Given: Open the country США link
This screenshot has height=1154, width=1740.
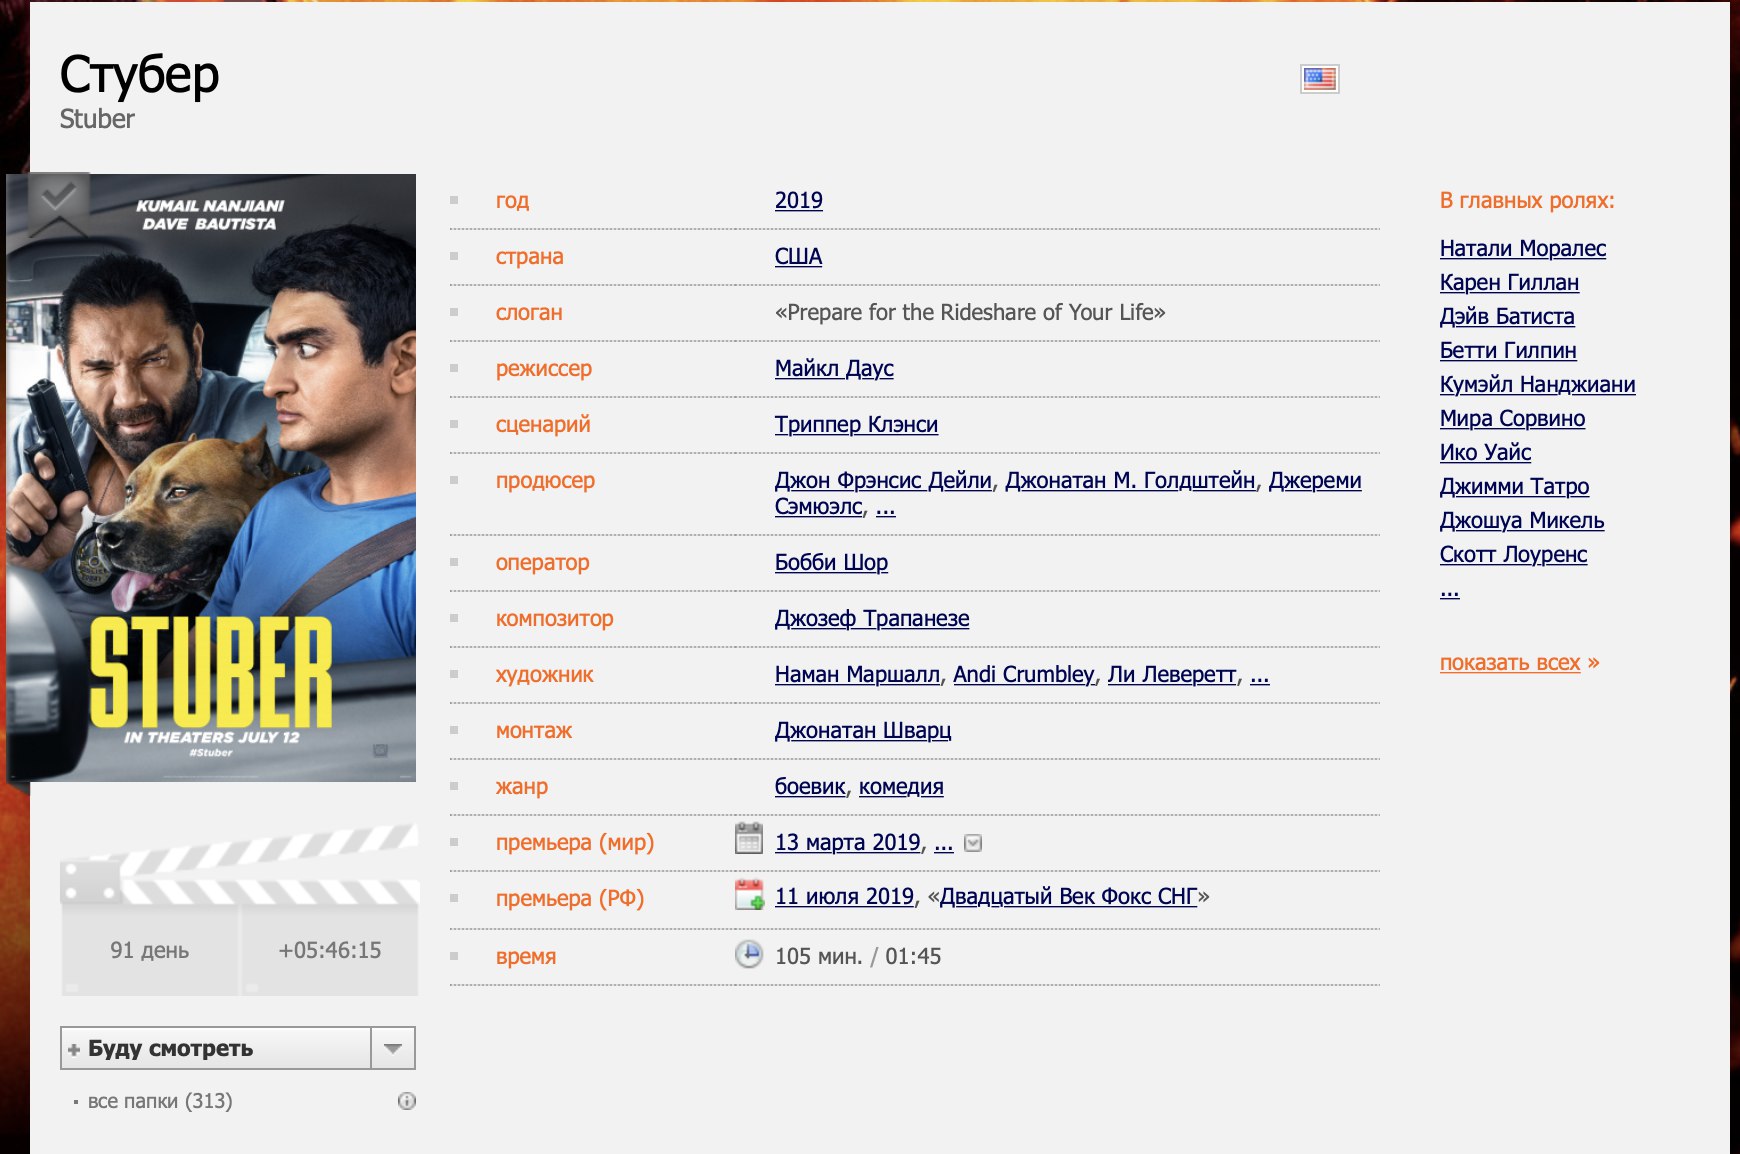Looking at the screenshot, I should [798, 256].
